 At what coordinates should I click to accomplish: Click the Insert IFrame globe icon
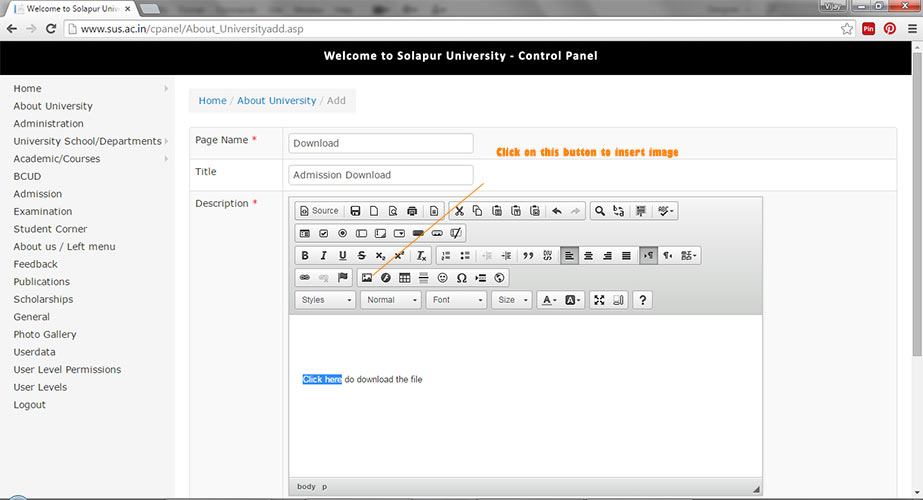coord(499,278)
